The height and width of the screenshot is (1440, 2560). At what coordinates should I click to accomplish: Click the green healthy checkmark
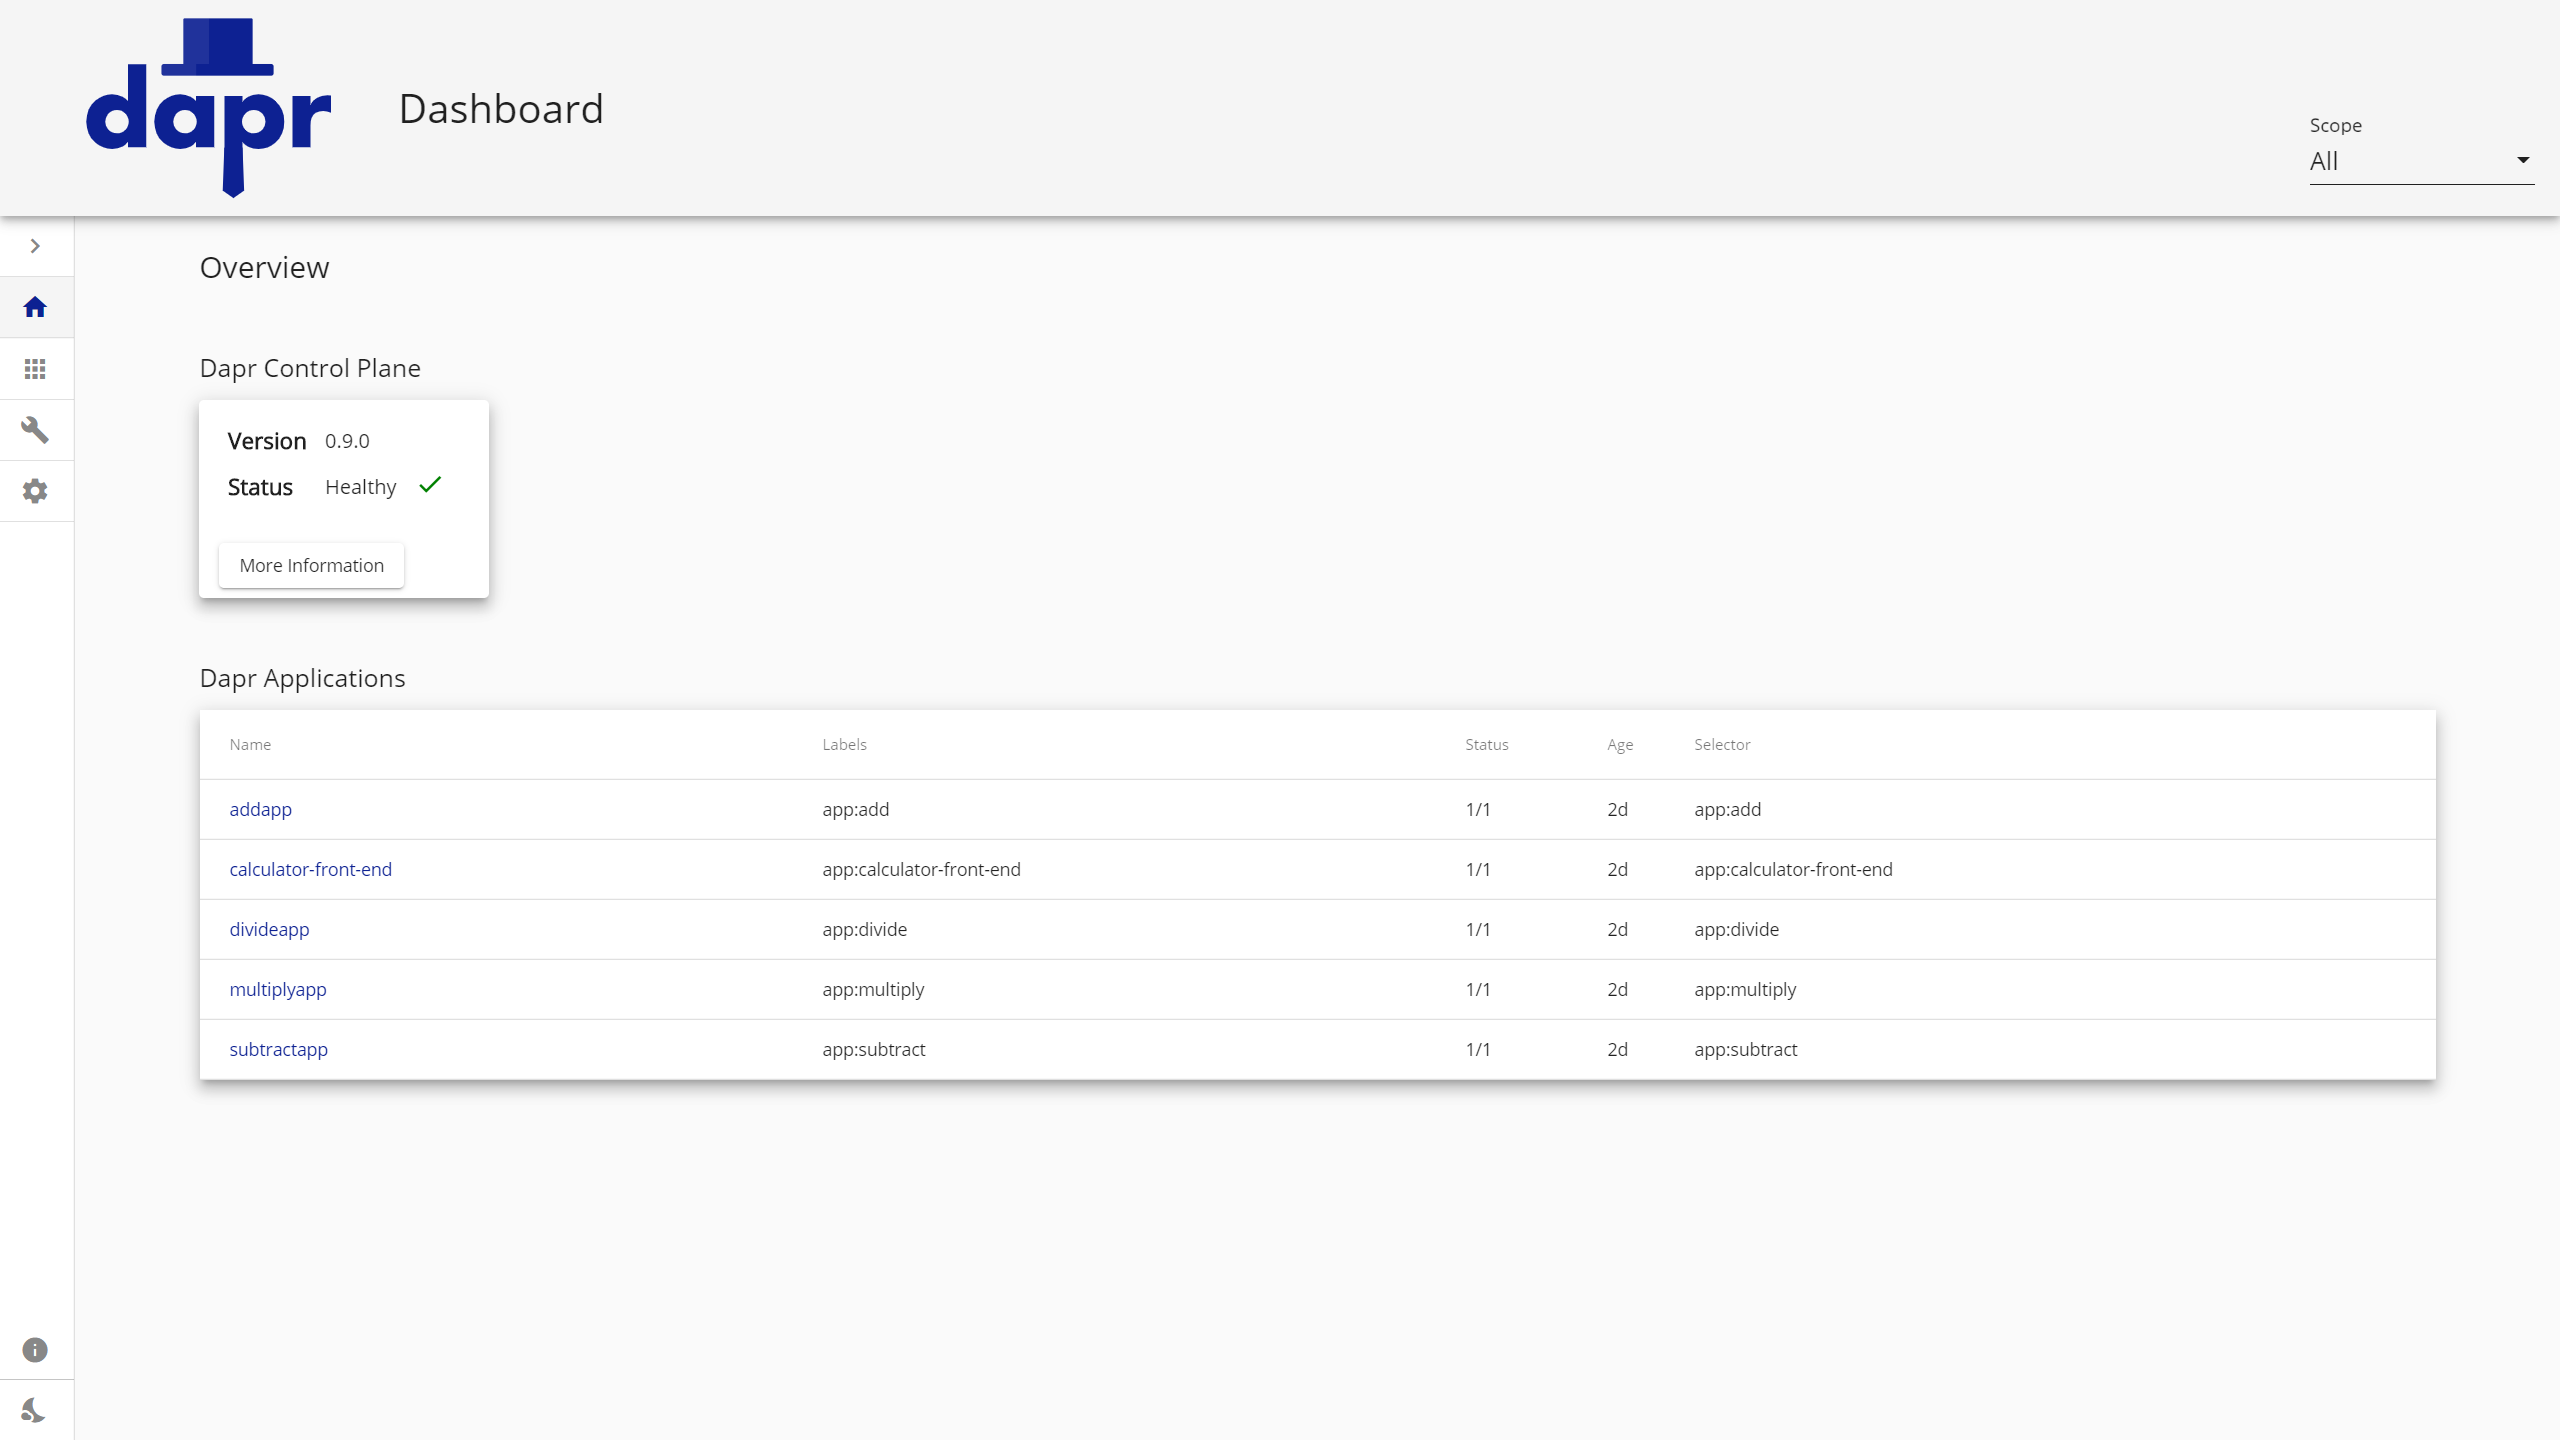(x=430, y=485)
